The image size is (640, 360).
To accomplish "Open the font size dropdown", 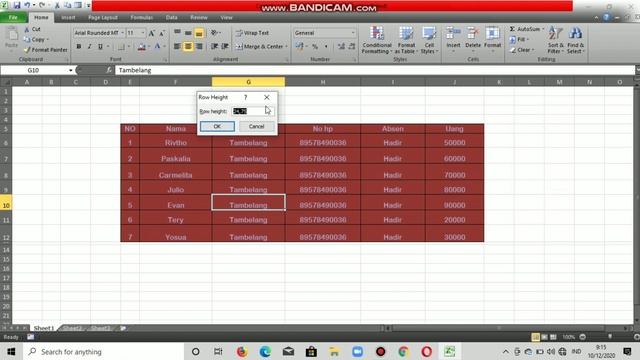I will (x=143, y=33).
